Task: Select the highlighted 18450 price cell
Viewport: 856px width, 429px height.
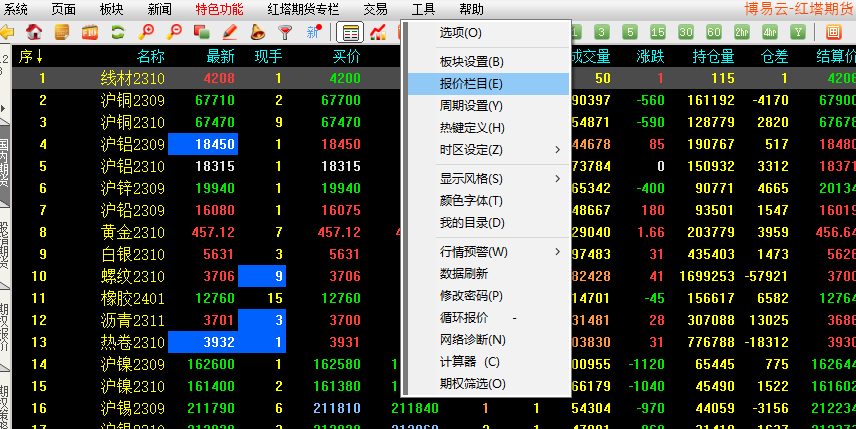Action: pos(202,144)
